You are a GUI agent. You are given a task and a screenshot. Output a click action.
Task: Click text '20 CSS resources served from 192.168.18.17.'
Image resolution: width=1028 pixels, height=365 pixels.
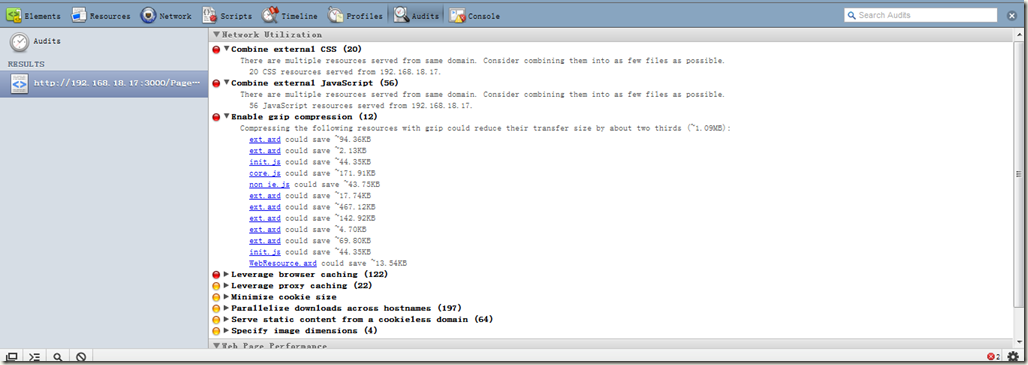[345, 71]
